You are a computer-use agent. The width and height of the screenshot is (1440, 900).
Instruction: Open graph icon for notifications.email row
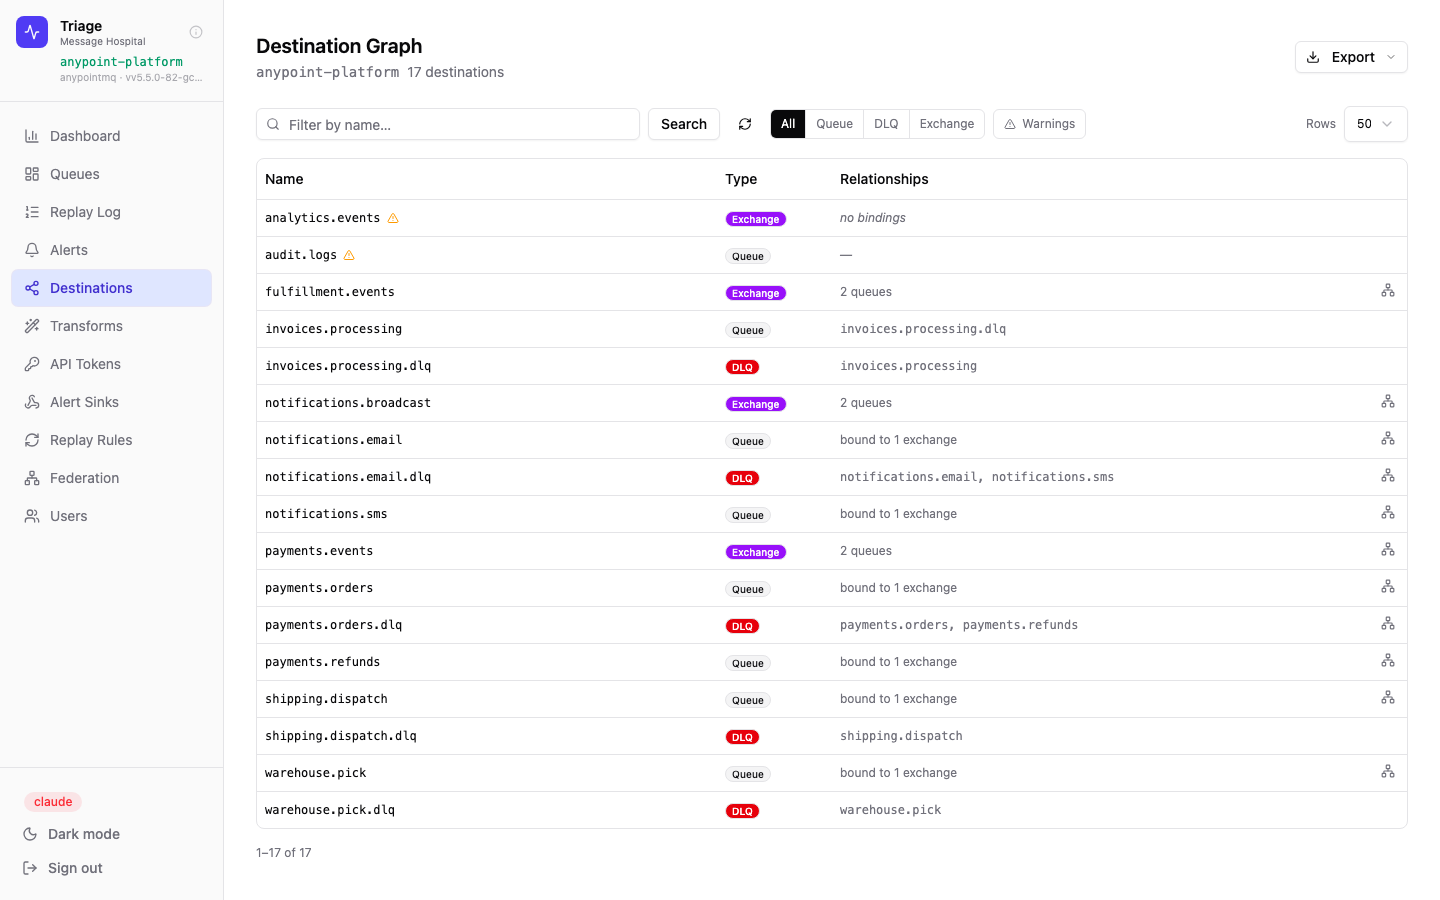[x=1388, y=439]
